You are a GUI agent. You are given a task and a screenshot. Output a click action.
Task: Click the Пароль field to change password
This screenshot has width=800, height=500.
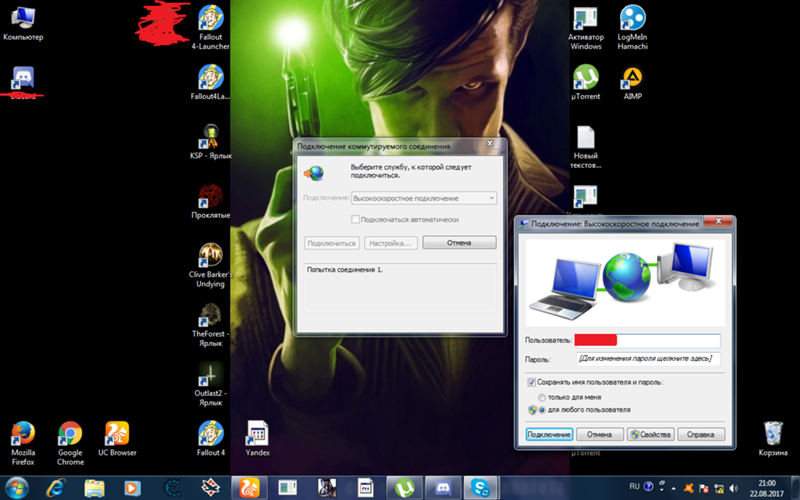pyautogui.click(x=647, y=359)
